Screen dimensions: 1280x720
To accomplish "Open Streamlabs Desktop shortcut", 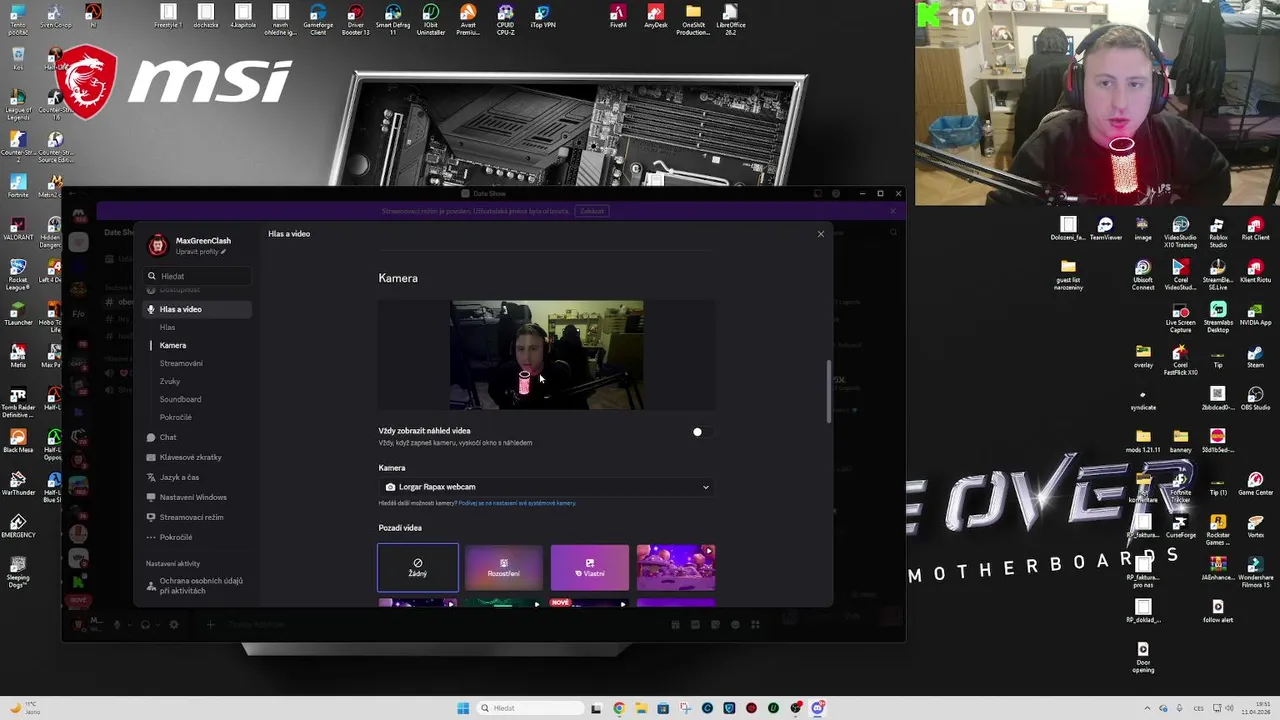I will [x=1218, y=318].
